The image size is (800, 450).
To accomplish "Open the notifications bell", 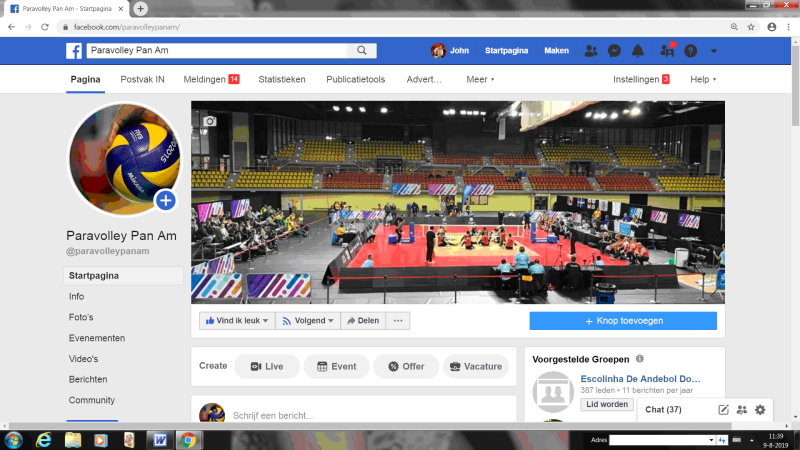I will (638, 51).
